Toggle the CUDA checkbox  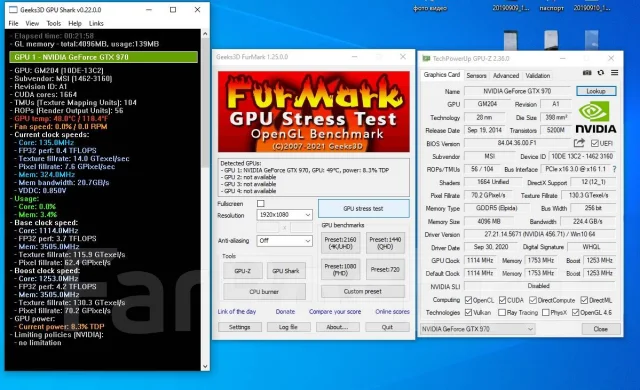coord(502,300)
